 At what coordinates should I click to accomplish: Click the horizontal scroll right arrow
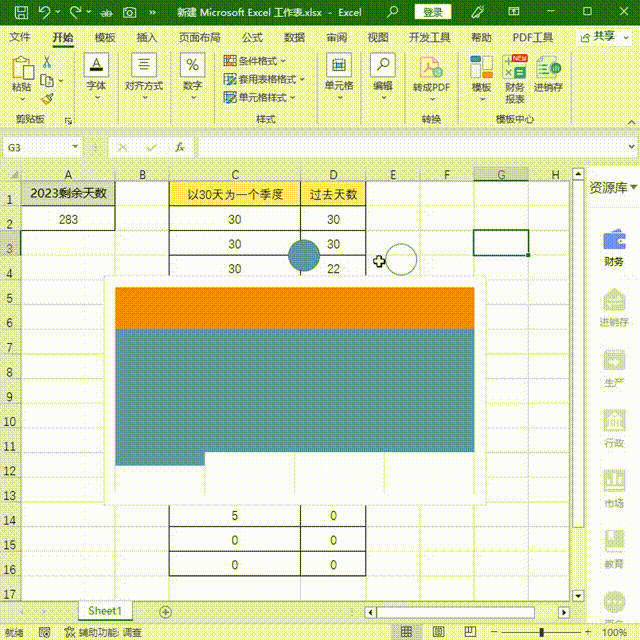[564, 612]
